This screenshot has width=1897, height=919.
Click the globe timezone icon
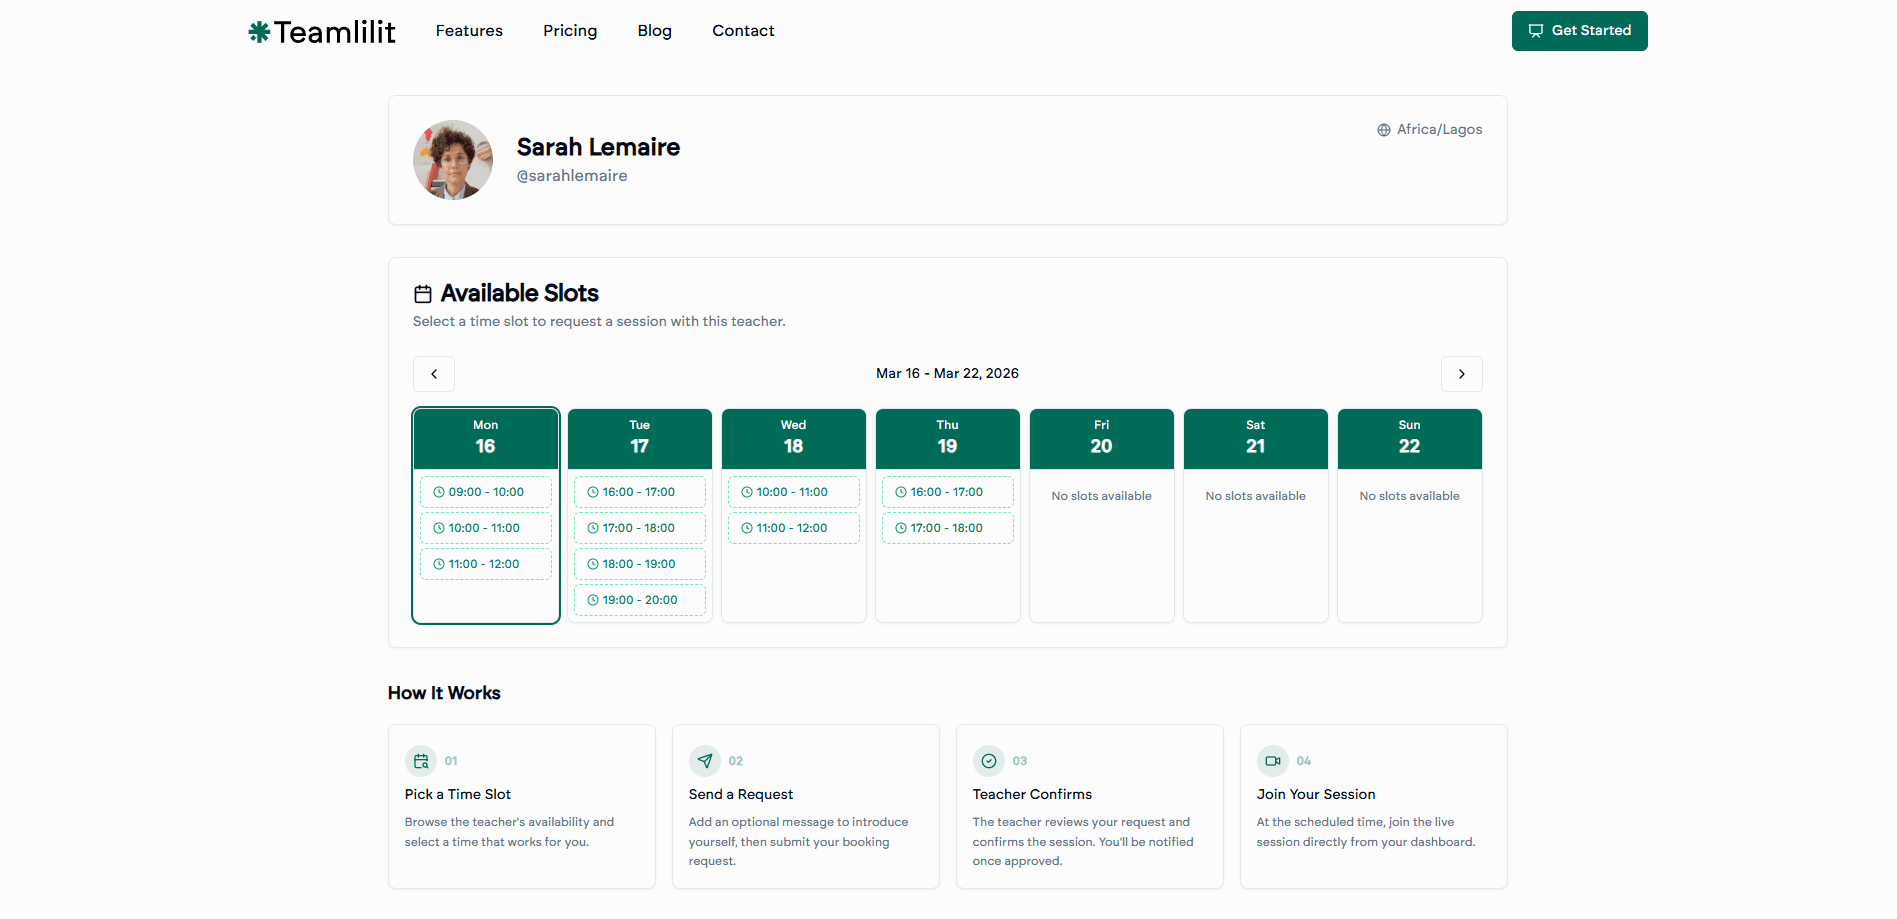[x=1384, y=130]
